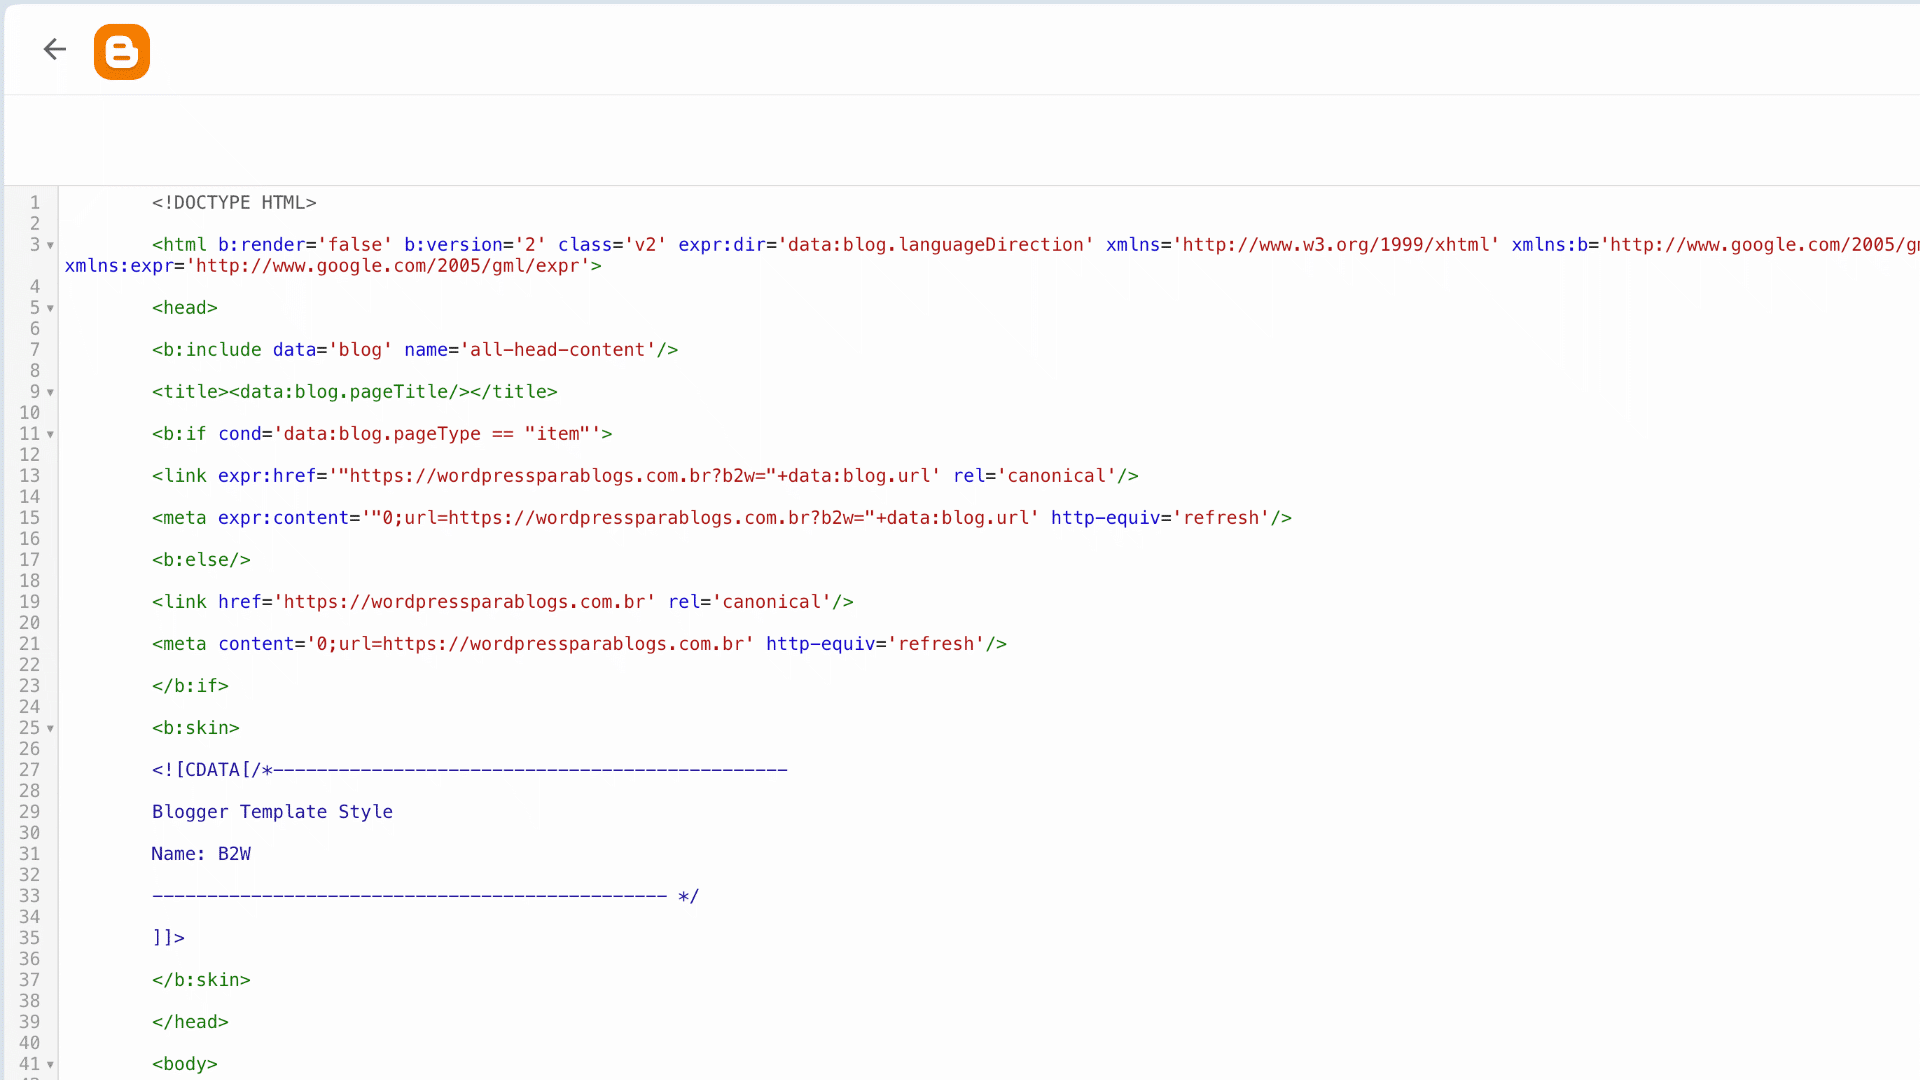Collapse the head block on line 5

pos(50,309)
